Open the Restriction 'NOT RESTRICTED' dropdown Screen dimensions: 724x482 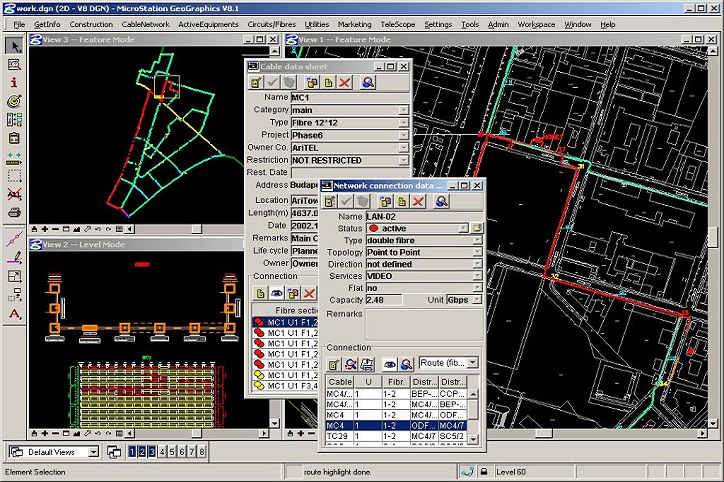point(404,160)
